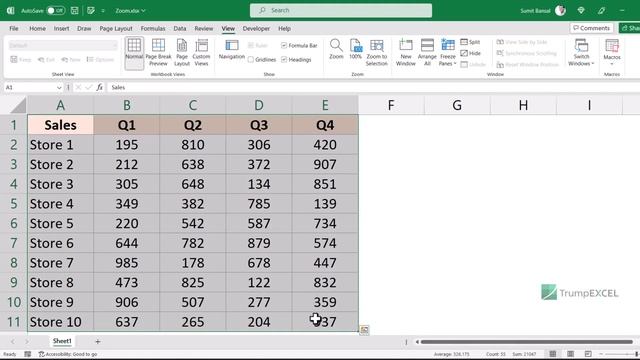Click the horizontal scrollbar
Screen dimensions: 640x360
[527, 342]
